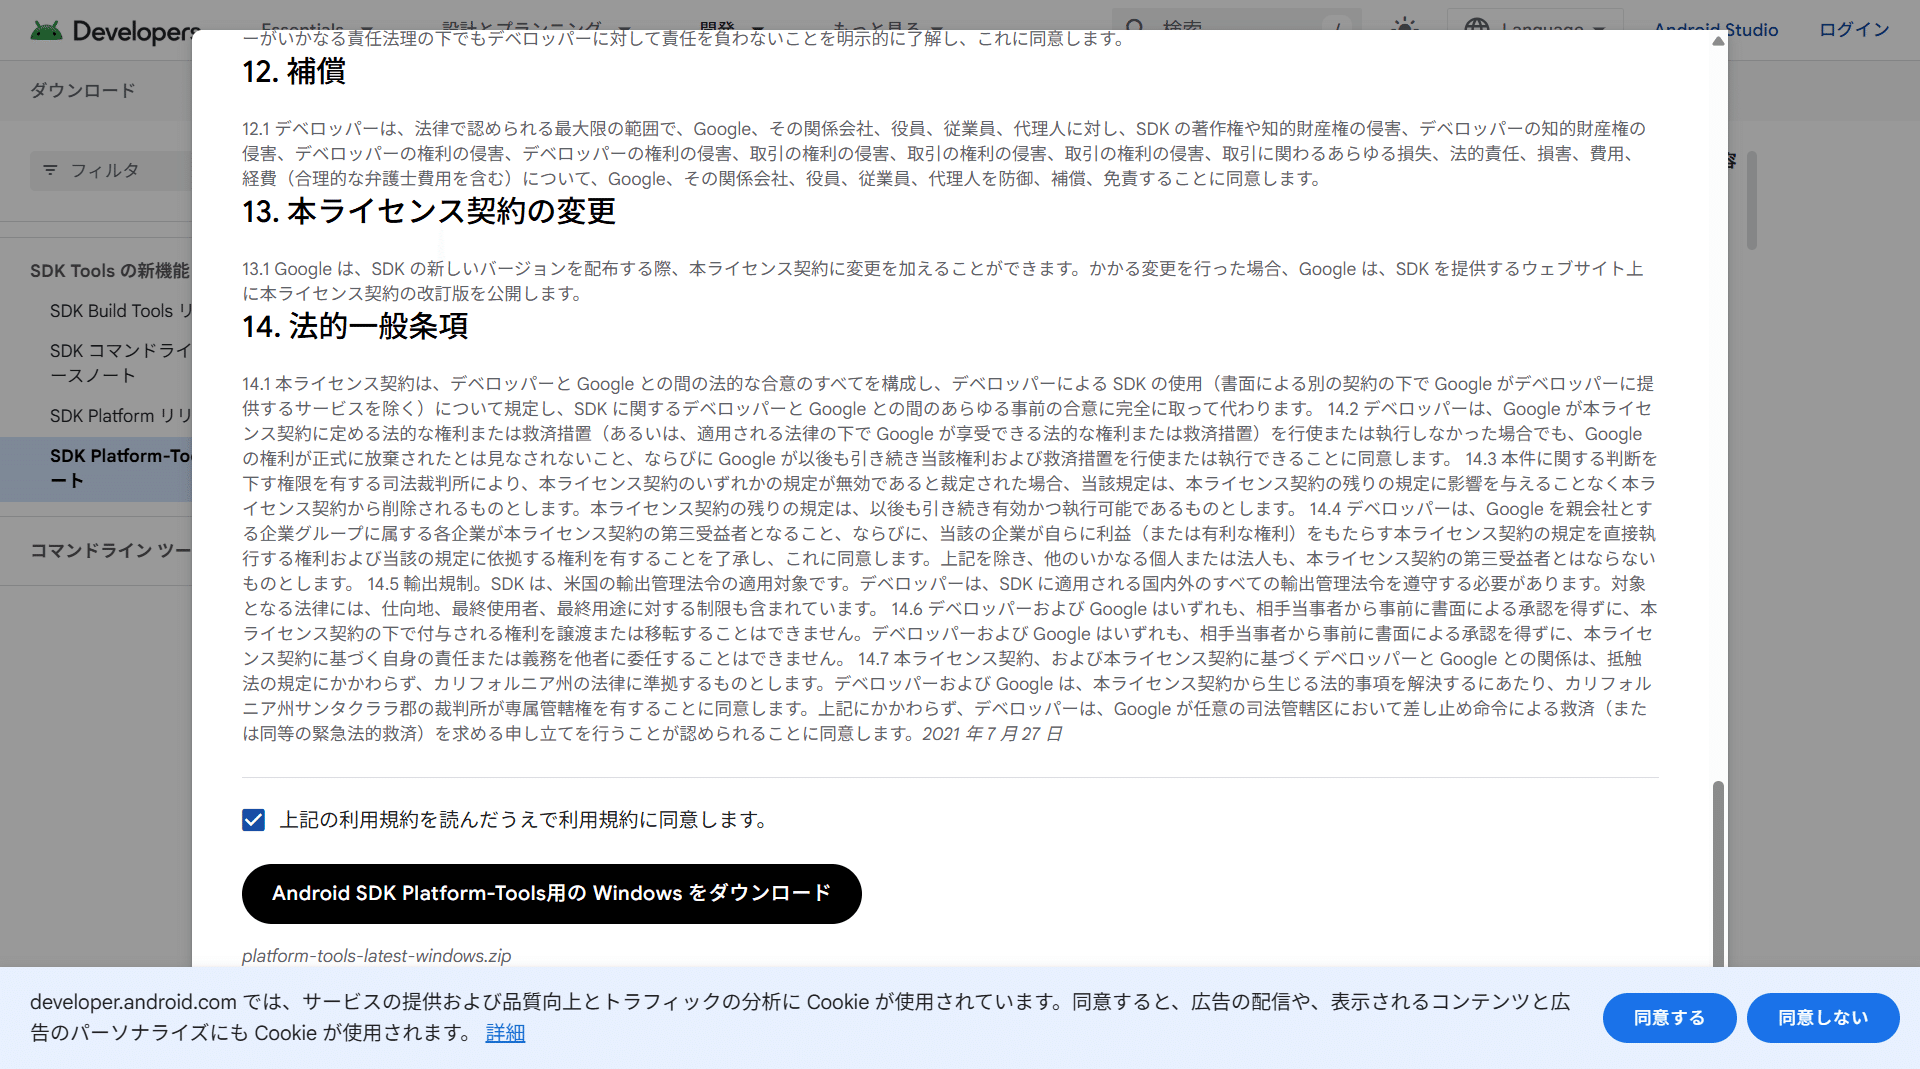Click the heading 14. 法的一般条項
Screen dimensions: 1920x1069
point(355,327)
